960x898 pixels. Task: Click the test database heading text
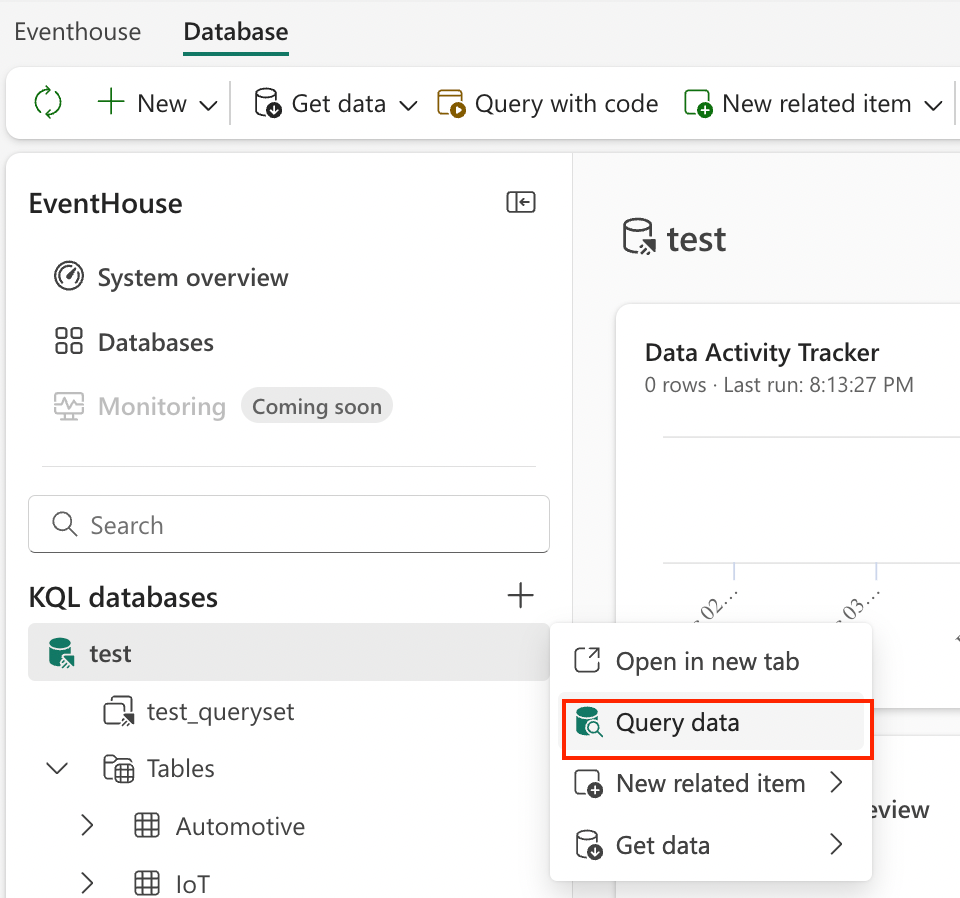point(696,239)
